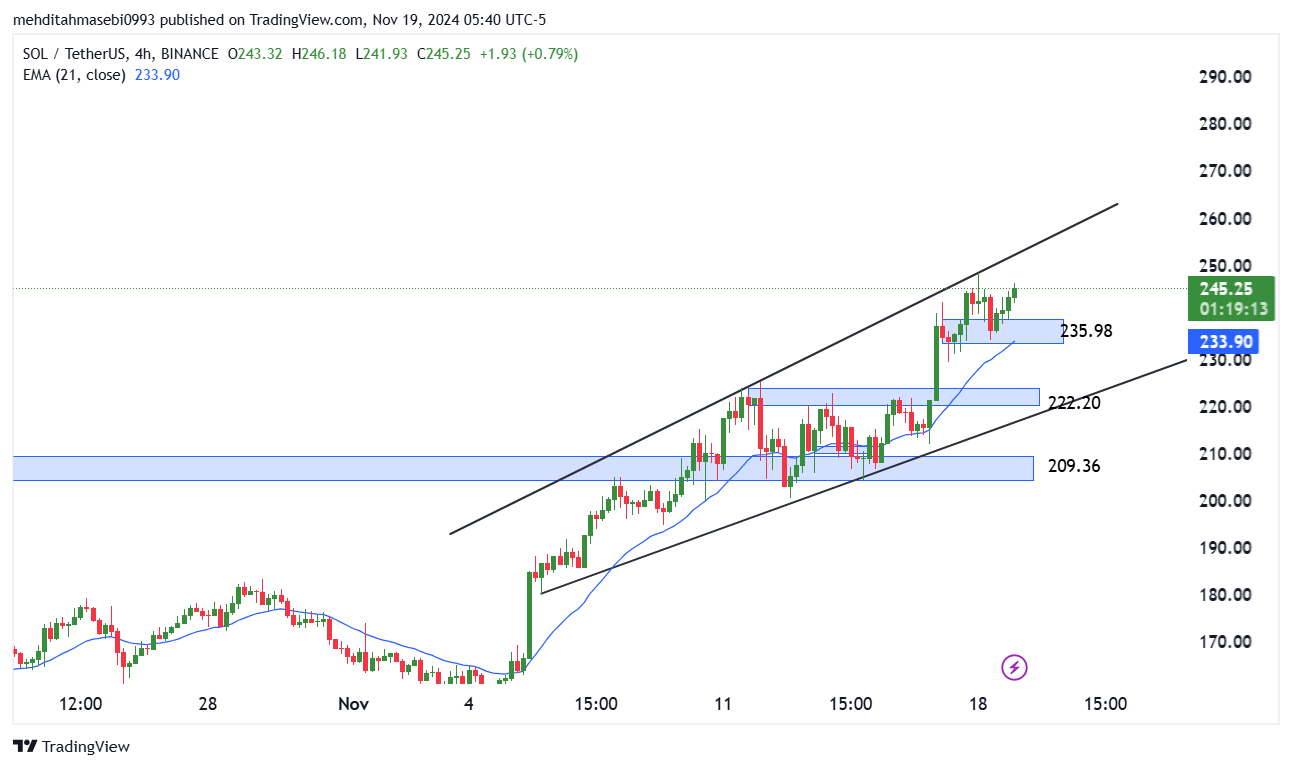Screen dimensions: 1292x768
Task: Click the 170.00 price axis label
Action: pyautogui.click(x=1225, y=642)
